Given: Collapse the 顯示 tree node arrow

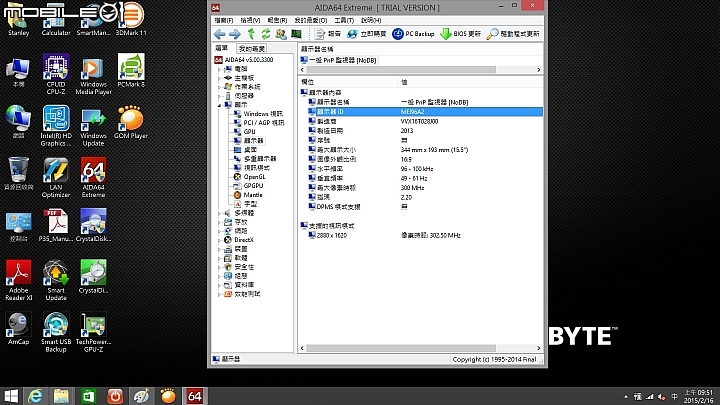Looking at the screenshot, I should 219,105.
